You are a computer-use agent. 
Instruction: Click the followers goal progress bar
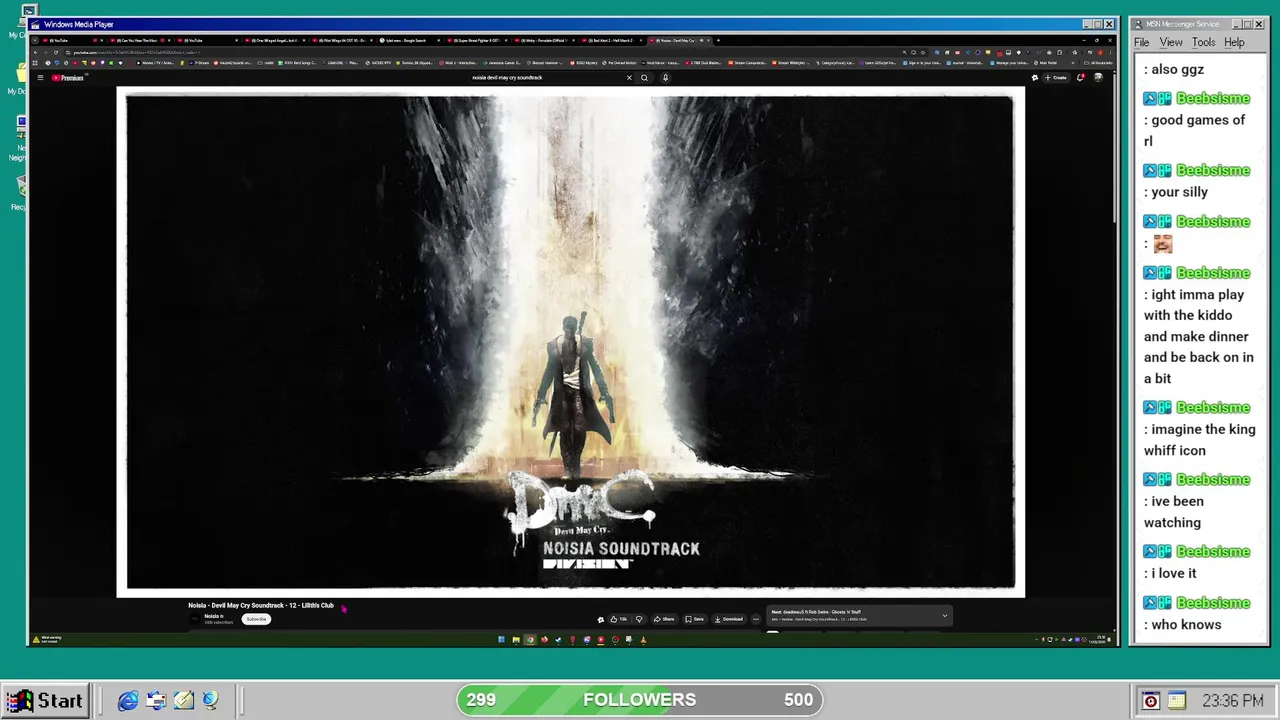(640, 700)
